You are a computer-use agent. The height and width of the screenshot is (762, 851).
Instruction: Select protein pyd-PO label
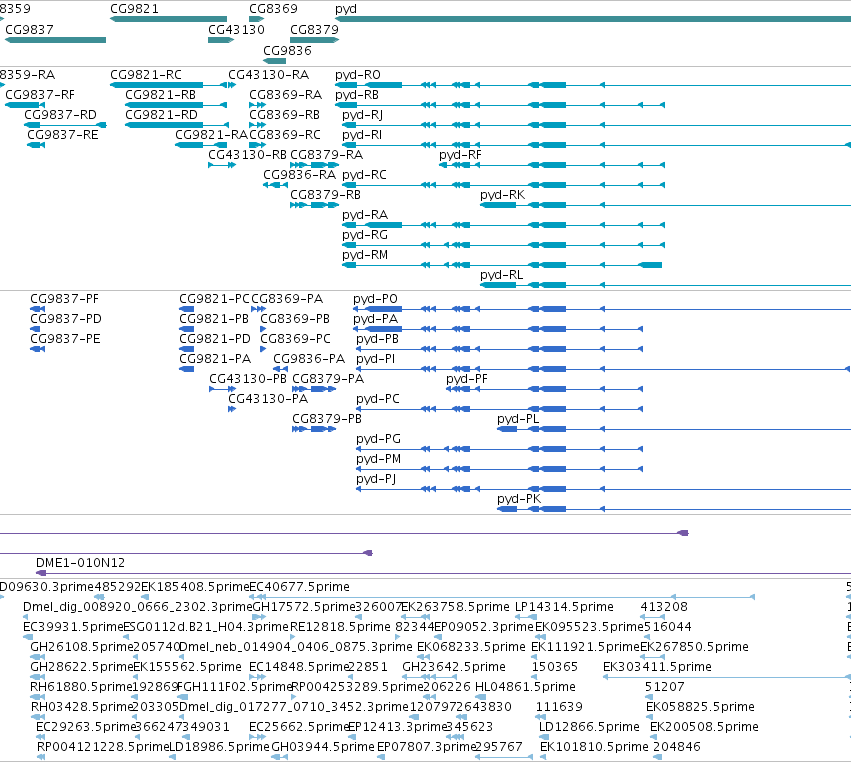click(x=375, y=299)
